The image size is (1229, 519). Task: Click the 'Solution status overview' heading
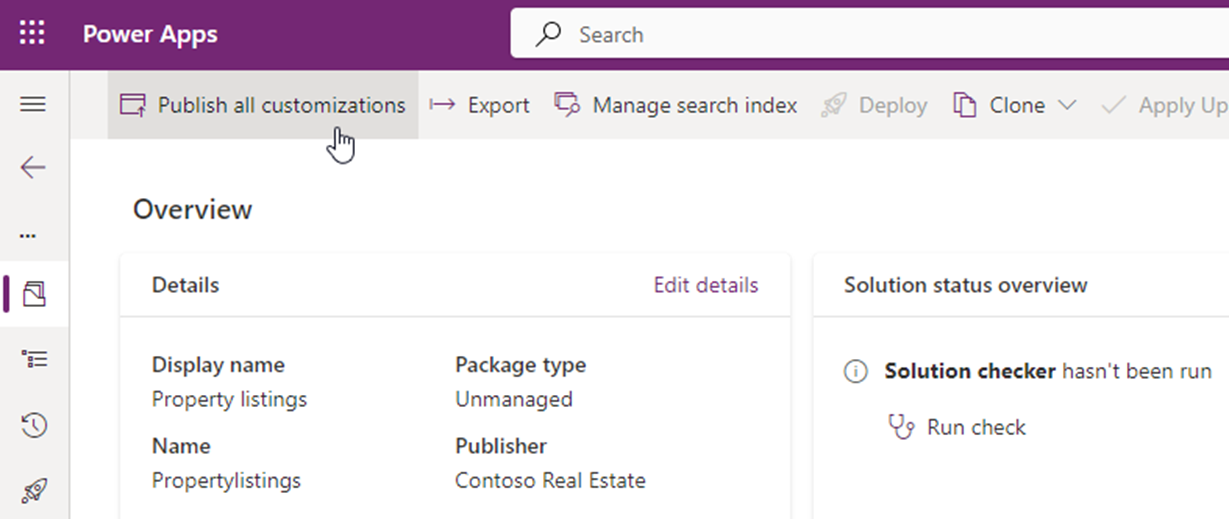click(966, 285)
